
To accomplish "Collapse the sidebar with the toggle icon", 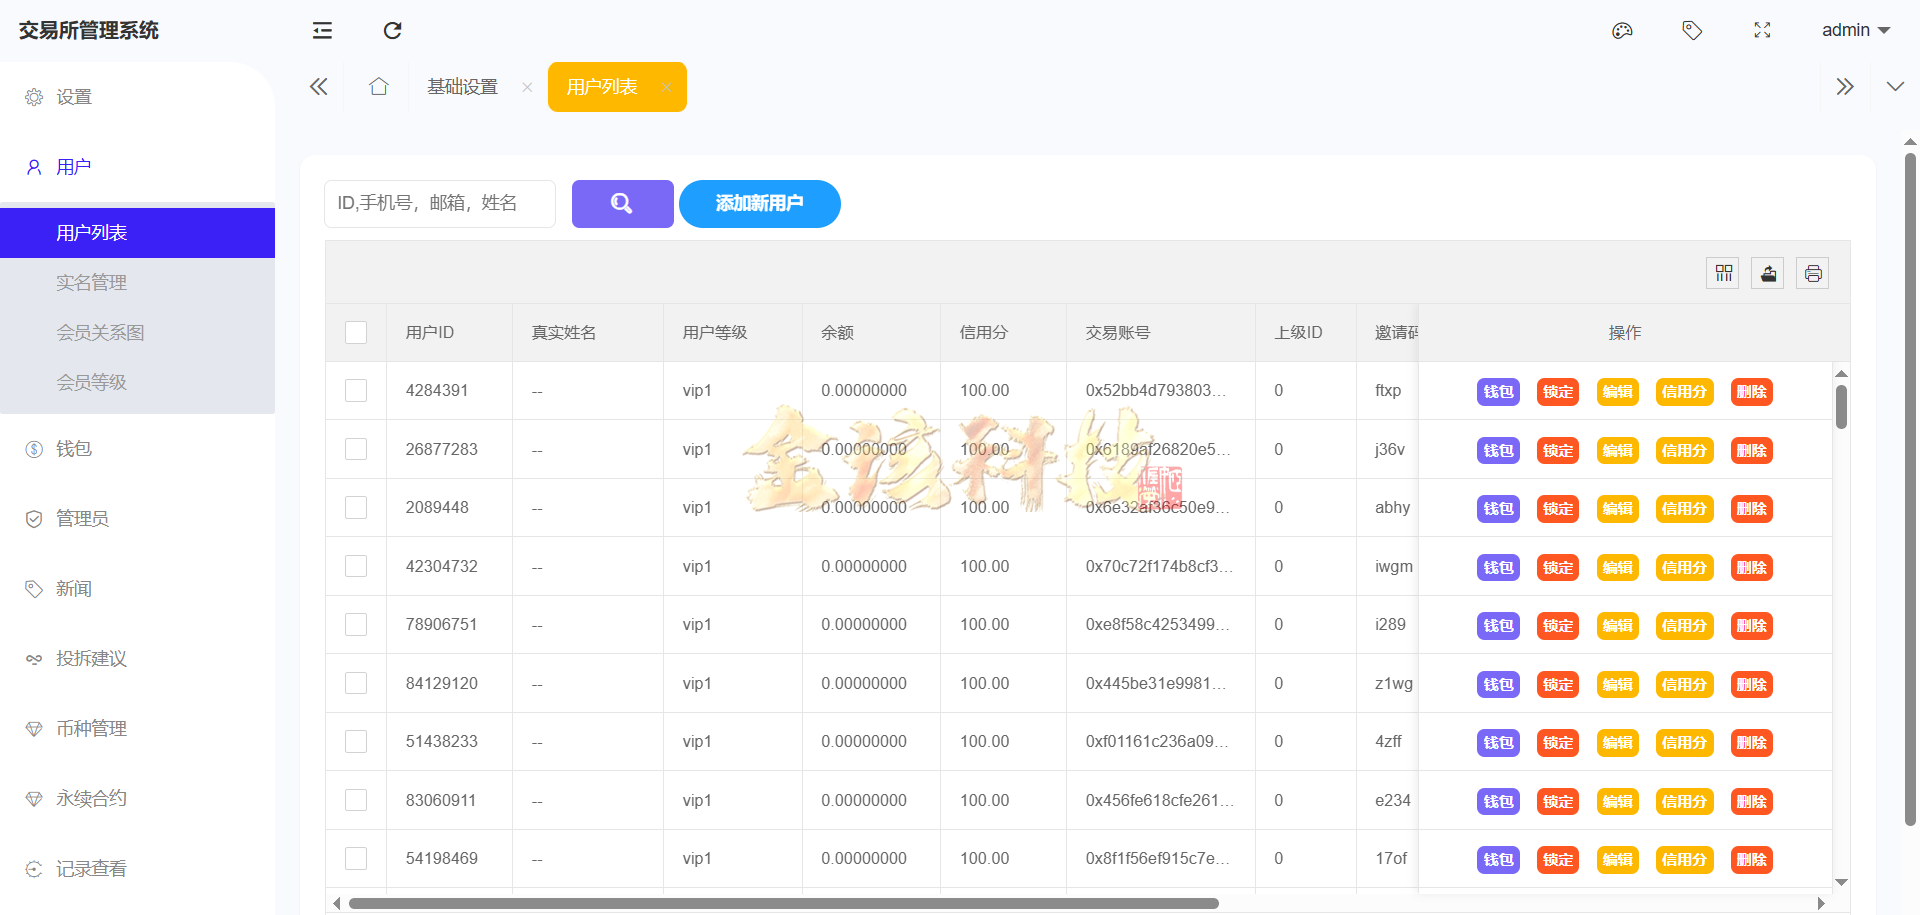I will (322, 30).
